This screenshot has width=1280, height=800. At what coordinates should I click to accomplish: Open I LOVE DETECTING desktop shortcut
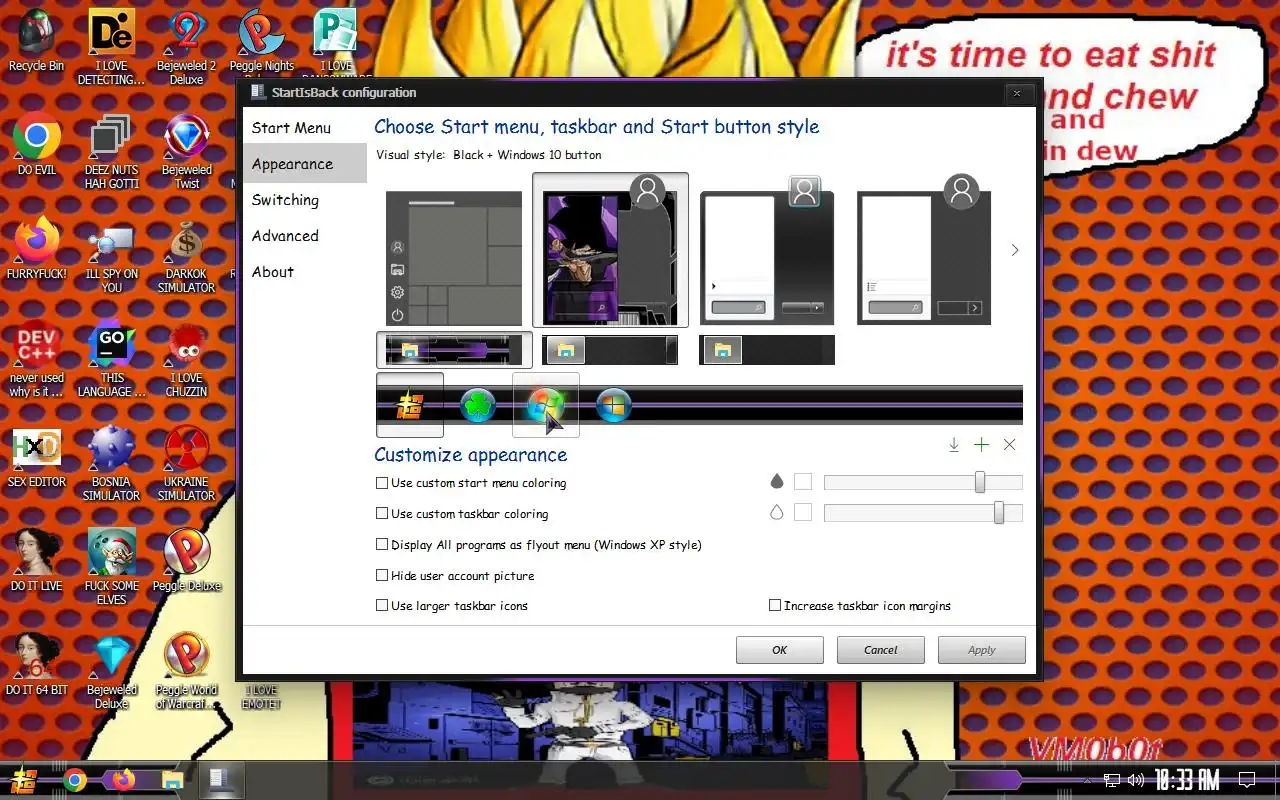[111, 47]
